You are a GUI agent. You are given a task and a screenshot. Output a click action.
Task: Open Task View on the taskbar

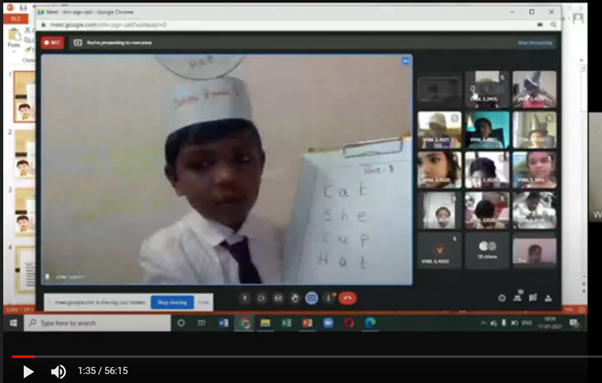pos(202,323)
